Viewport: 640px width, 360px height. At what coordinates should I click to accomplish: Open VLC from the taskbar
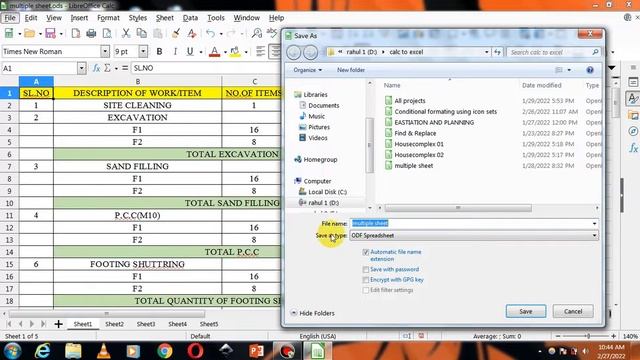104,351
